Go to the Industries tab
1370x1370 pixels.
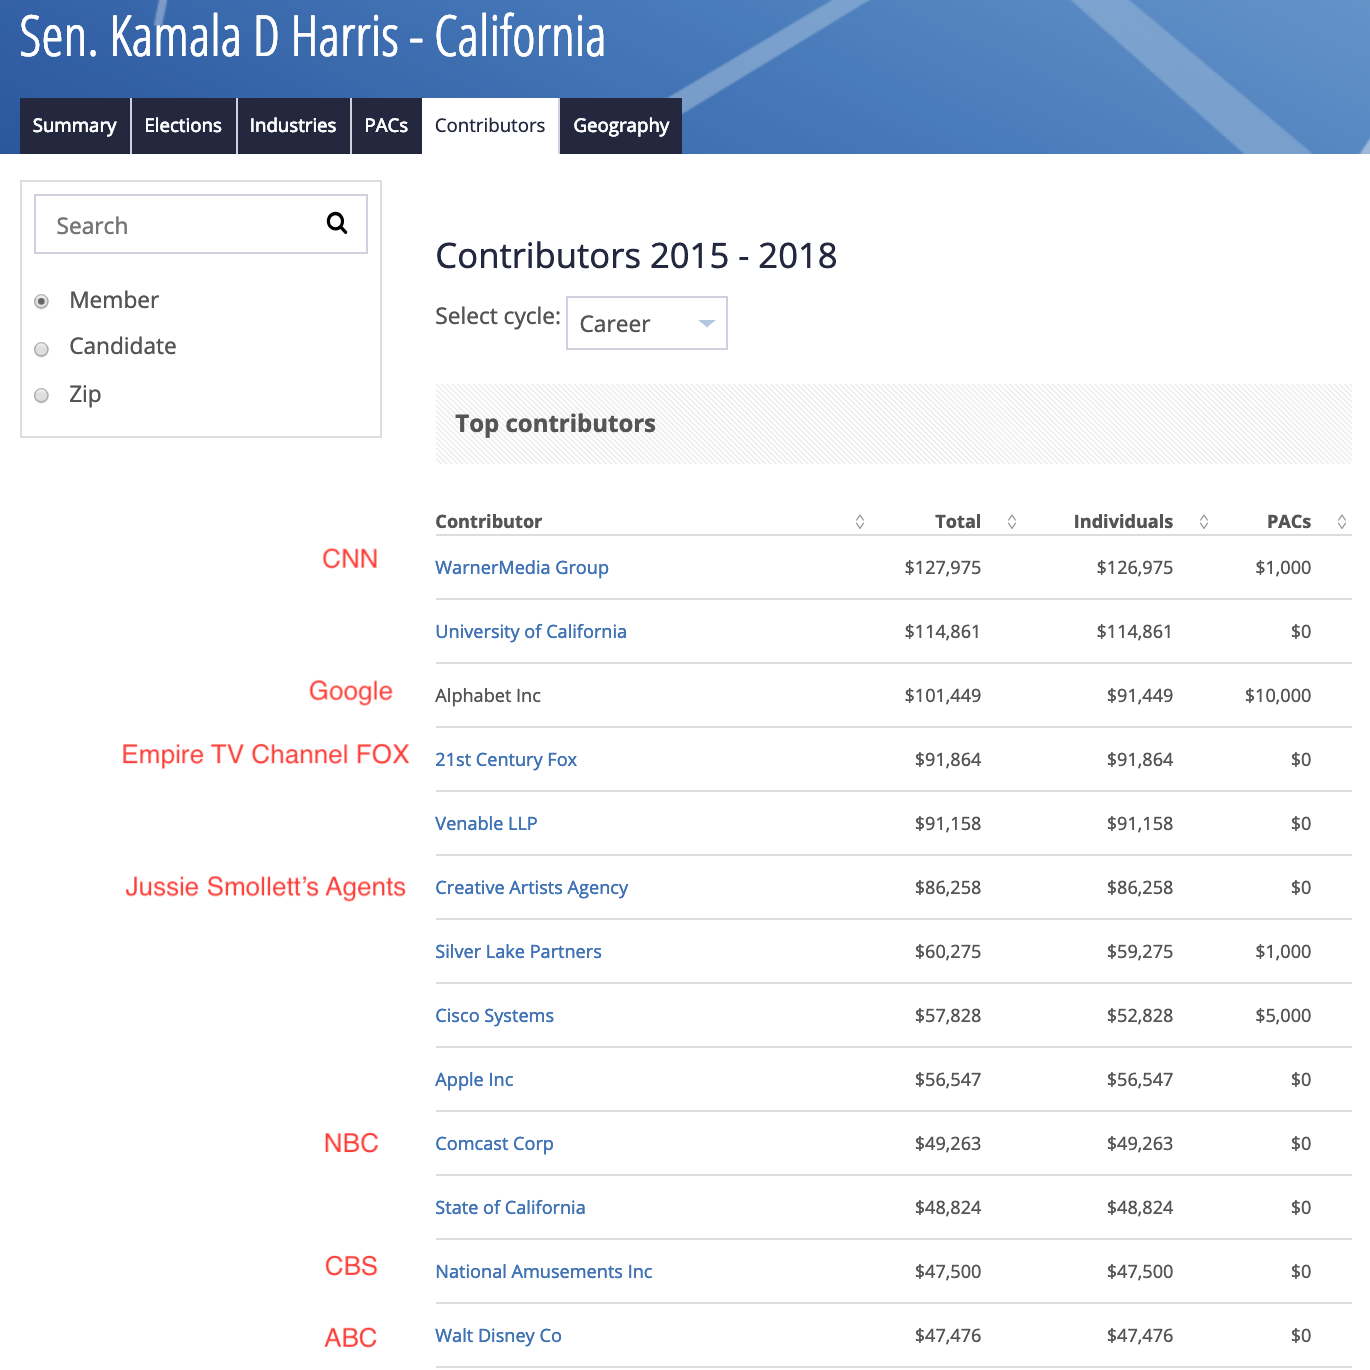pyautogui.click(x=293, y=126)
